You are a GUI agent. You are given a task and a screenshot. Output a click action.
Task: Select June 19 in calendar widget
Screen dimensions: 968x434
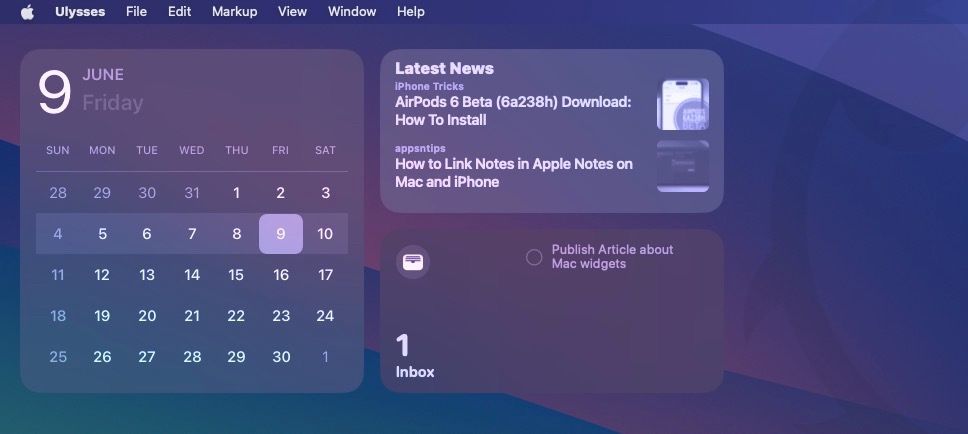[x=102, y=316]
